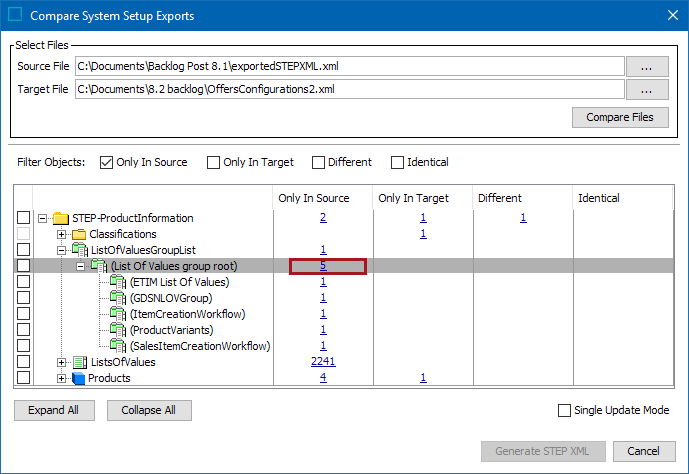
Task: Click the Classifications folder icon
Action: [x=79, y=234]
